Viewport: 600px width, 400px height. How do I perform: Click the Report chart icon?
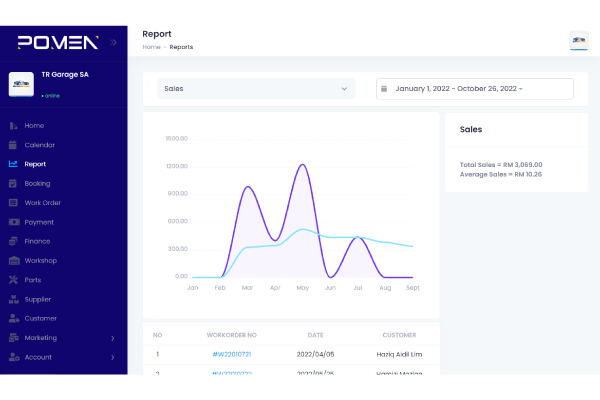click(13, 164)
